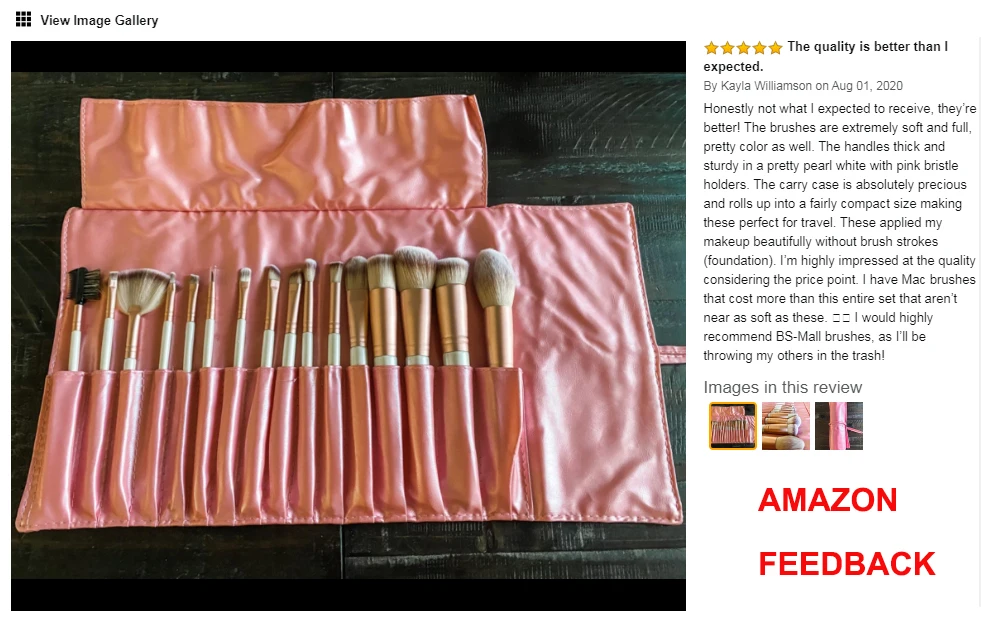Click the review title about quality
Screen dimensions: 981x619
(x=826, y=56)
